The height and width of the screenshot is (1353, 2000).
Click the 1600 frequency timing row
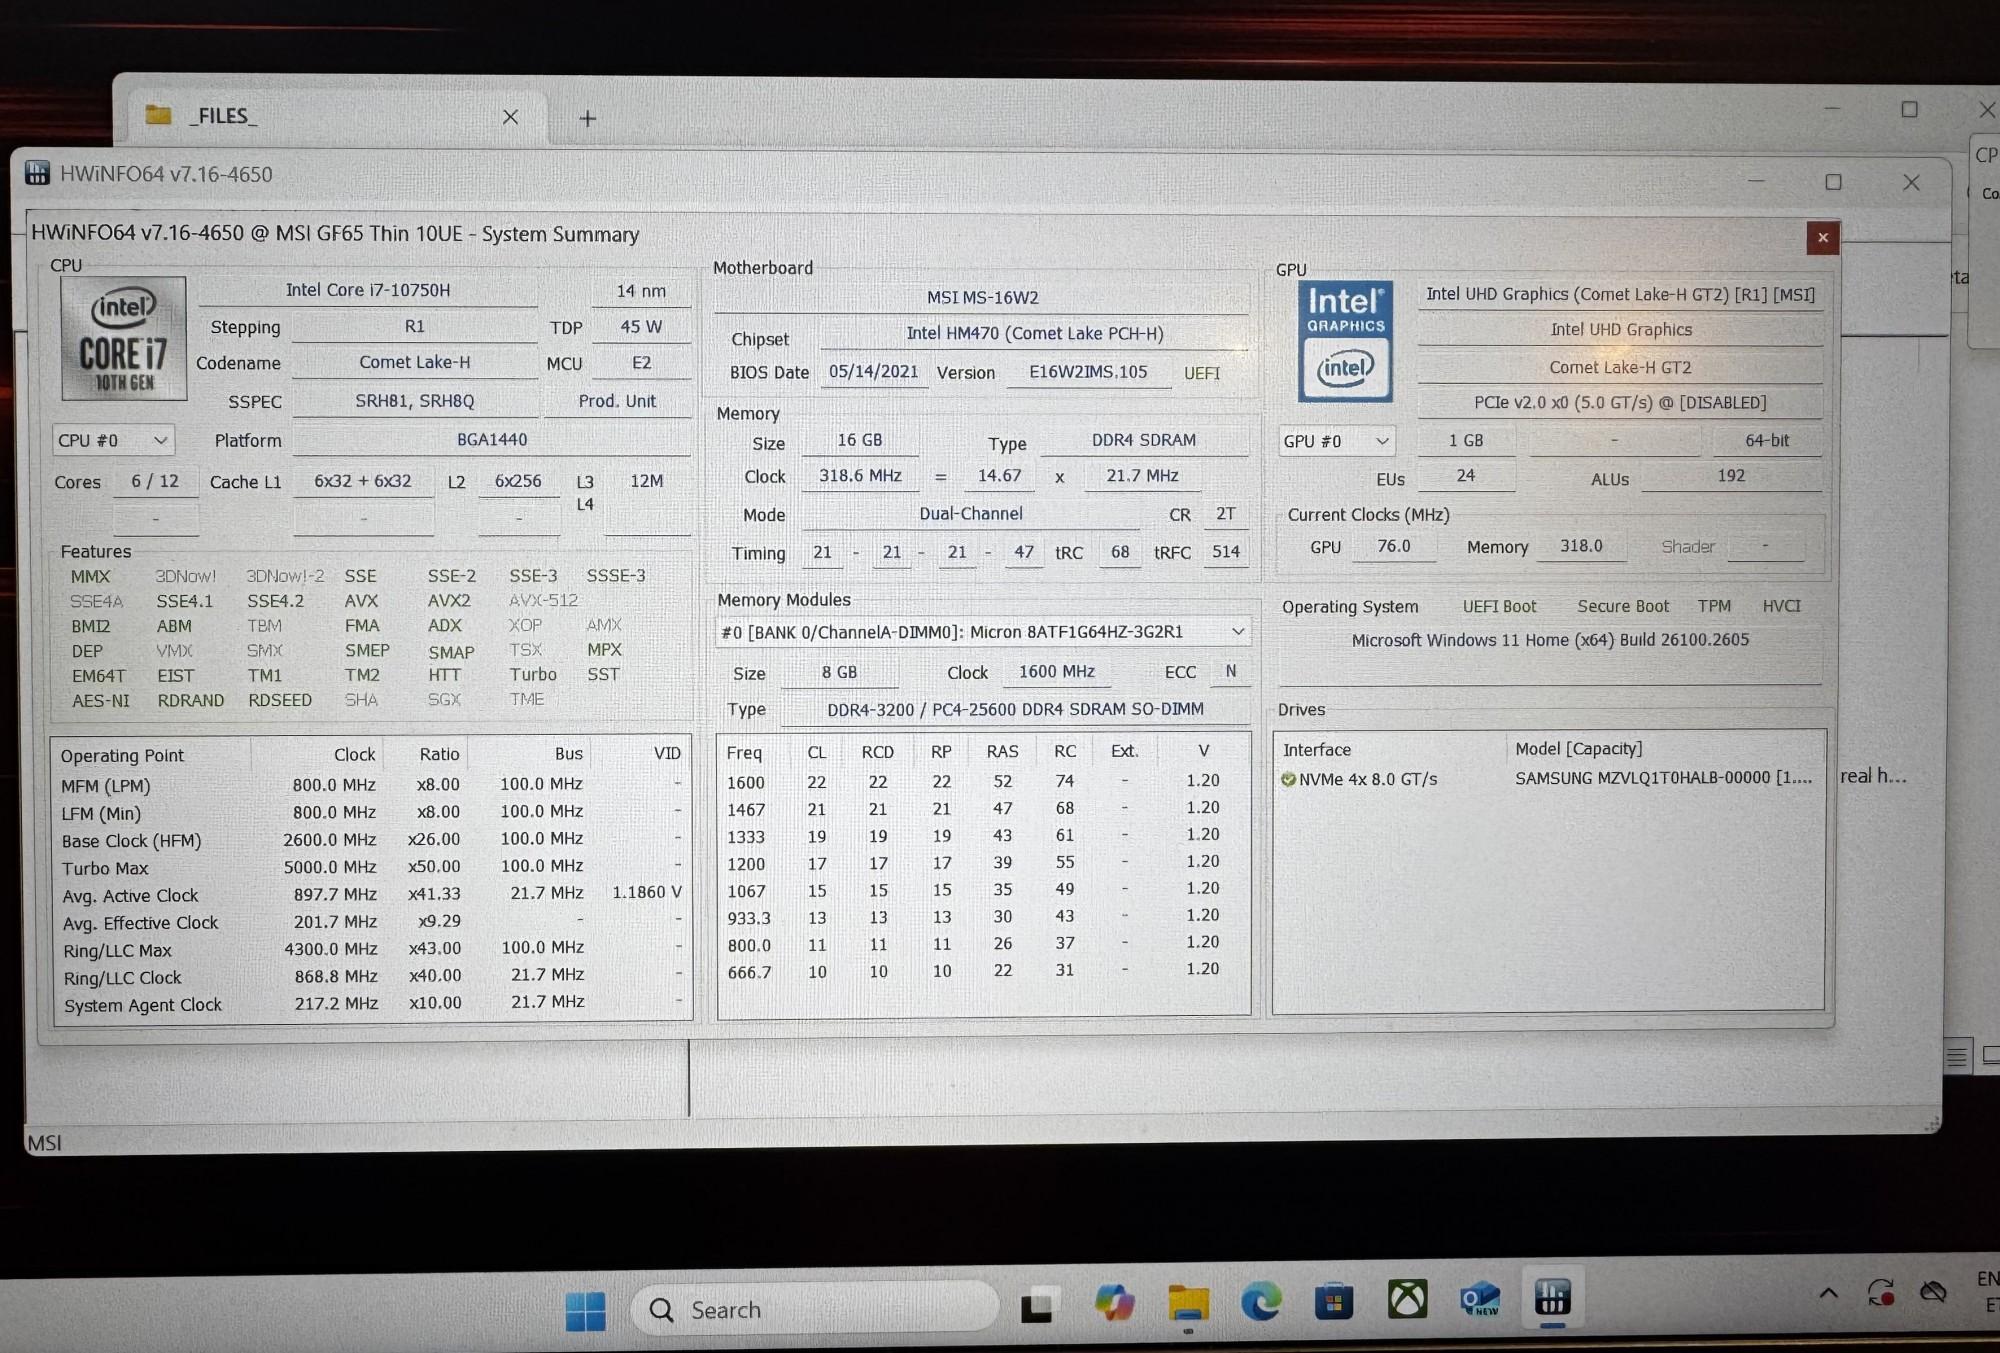983,781
